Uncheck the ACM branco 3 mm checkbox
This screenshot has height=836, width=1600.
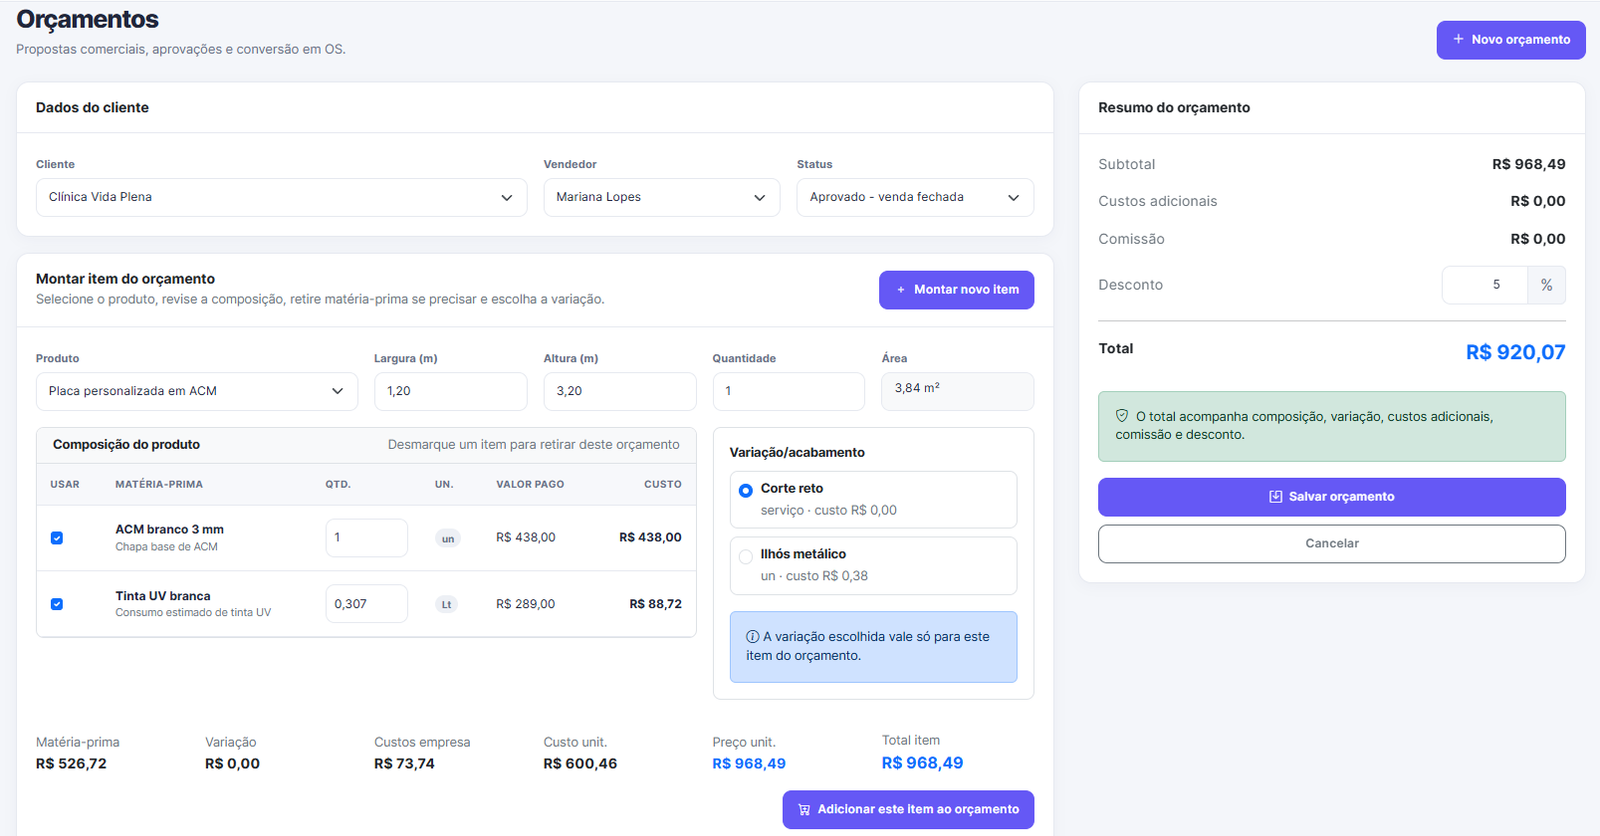57,538
